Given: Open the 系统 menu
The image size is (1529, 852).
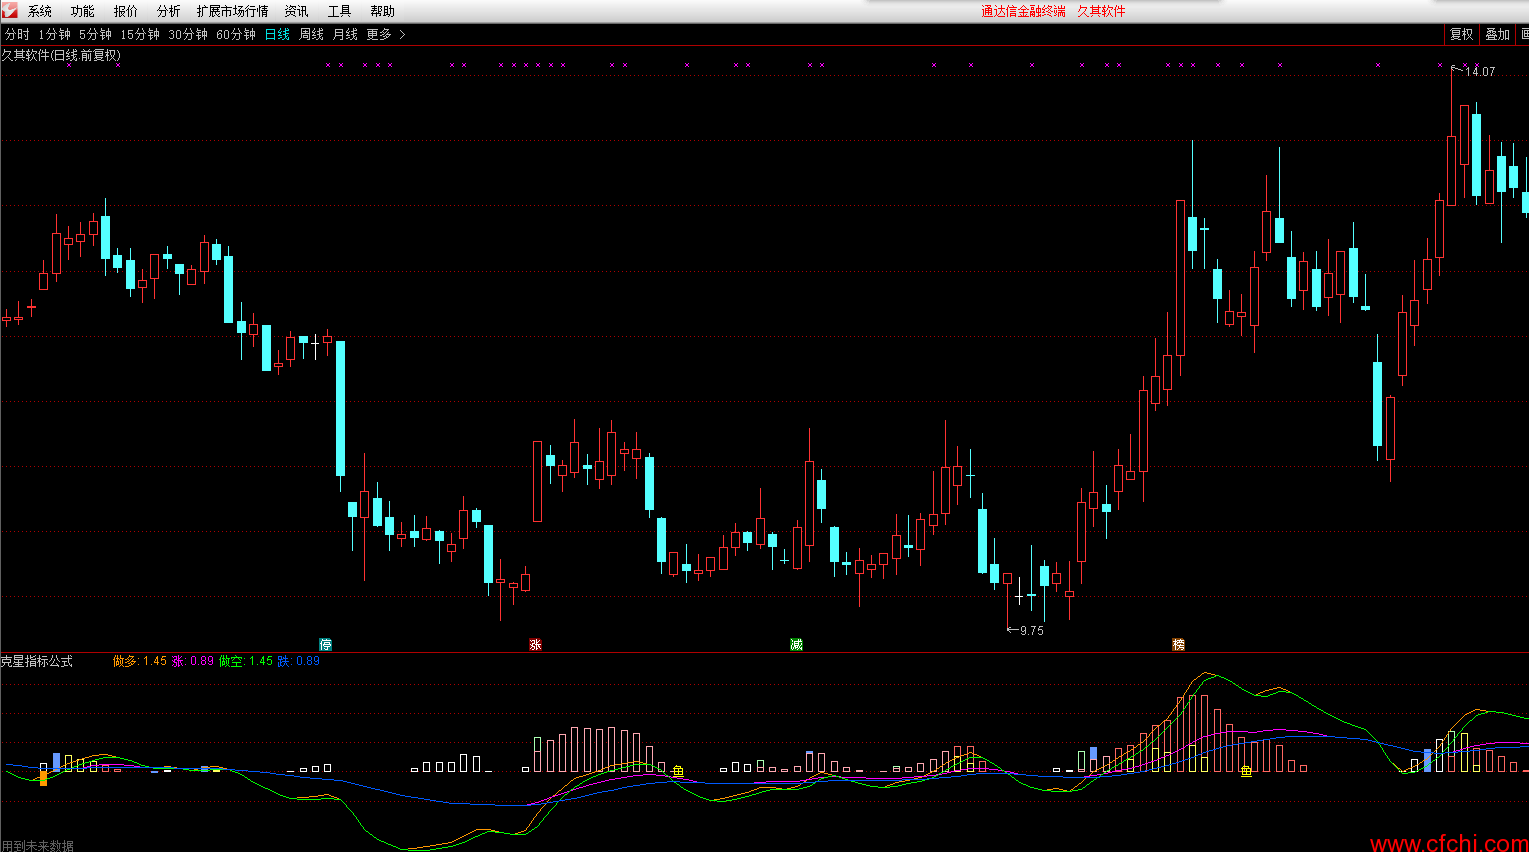Looking at the screenshot, I should [x=40, y=11].
